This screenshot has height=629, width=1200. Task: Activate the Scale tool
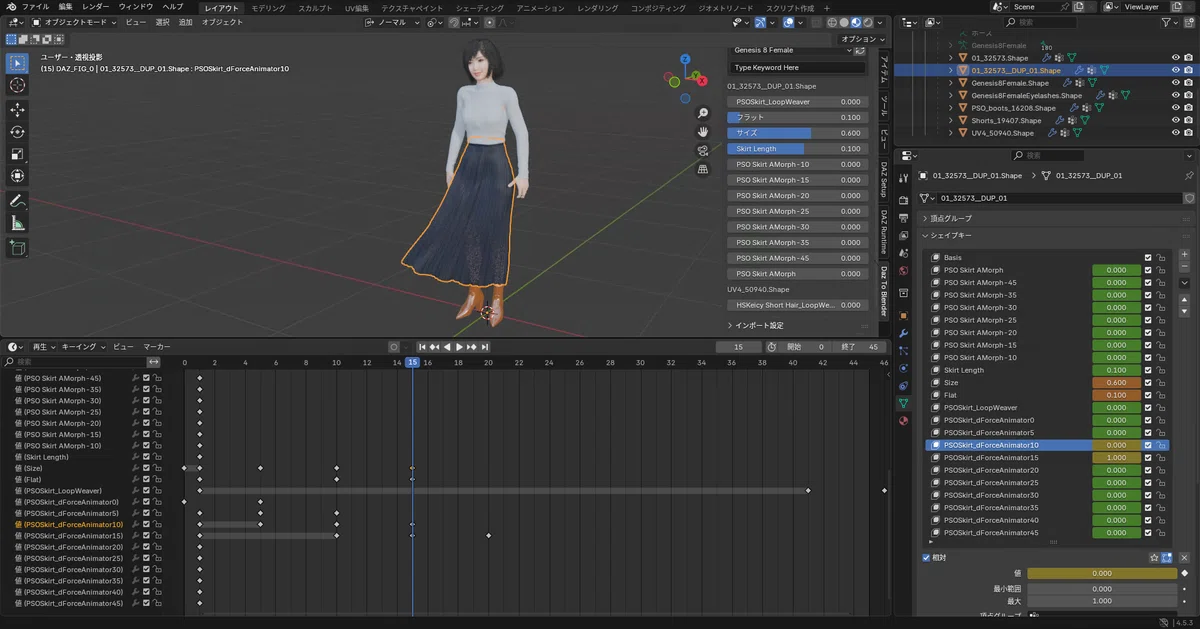tap(18, 154)
